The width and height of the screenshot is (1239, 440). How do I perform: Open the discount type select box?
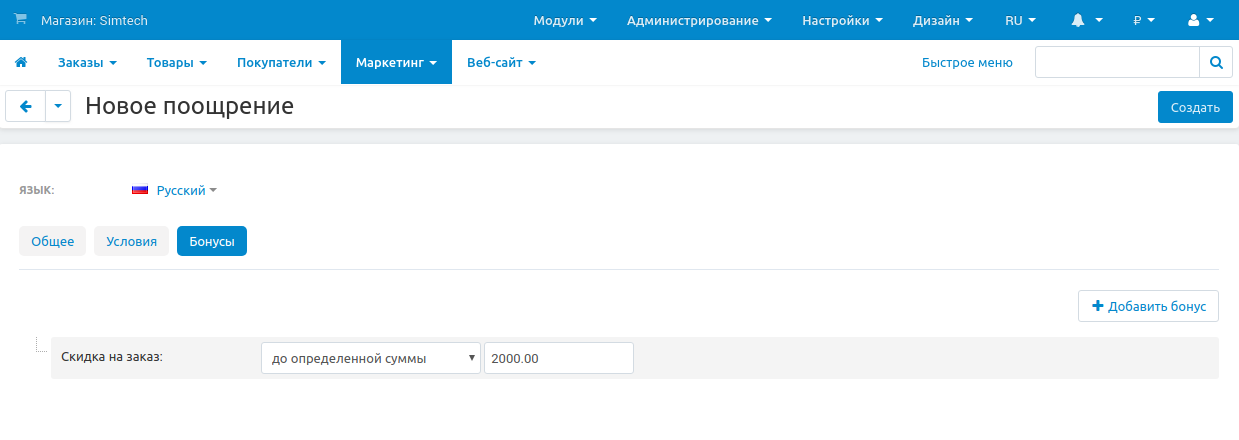[371, 358]
